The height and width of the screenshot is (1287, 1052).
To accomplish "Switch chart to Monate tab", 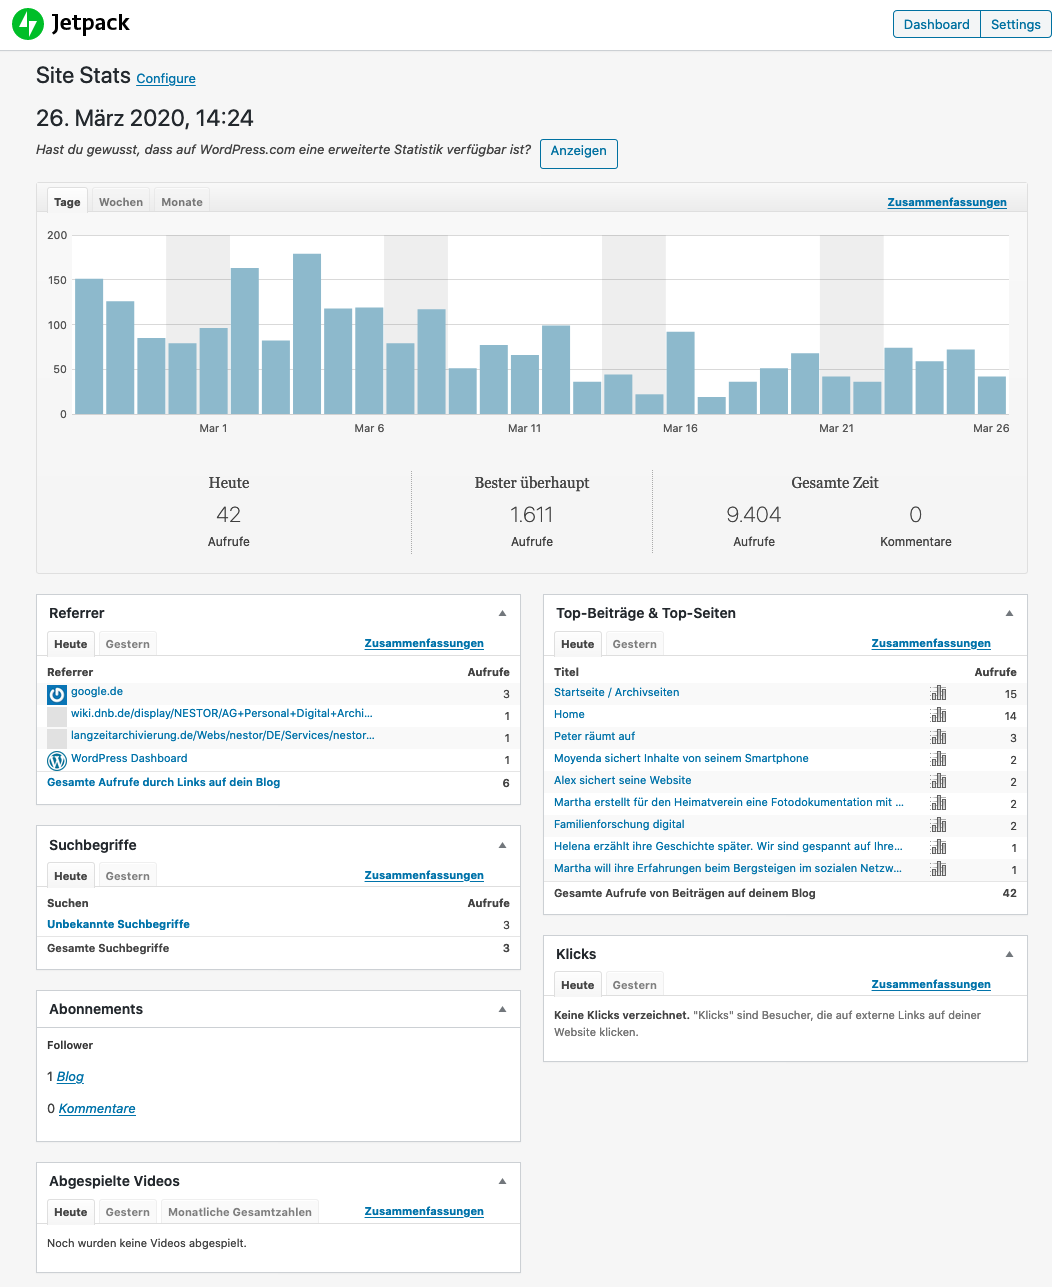I will [182, 202].
